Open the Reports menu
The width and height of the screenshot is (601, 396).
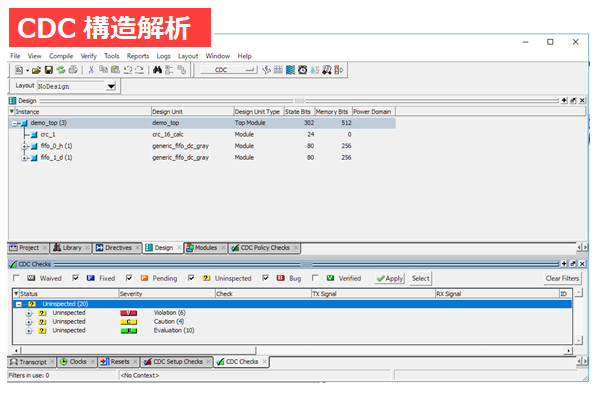tap(138, 56)
